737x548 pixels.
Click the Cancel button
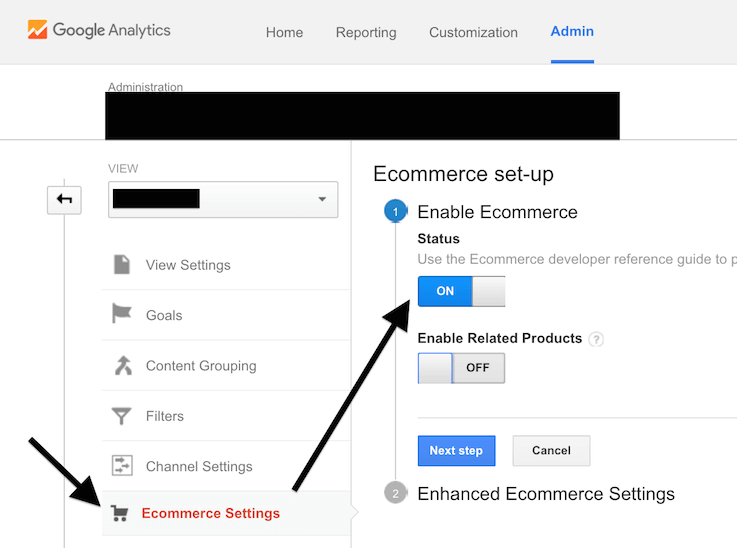coord(551,451)
